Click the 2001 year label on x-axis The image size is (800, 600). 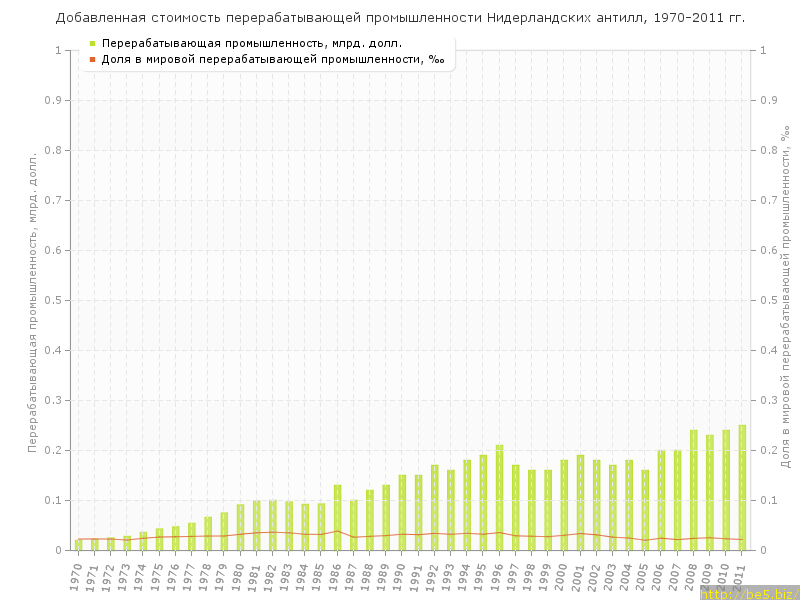pos(578,578)
